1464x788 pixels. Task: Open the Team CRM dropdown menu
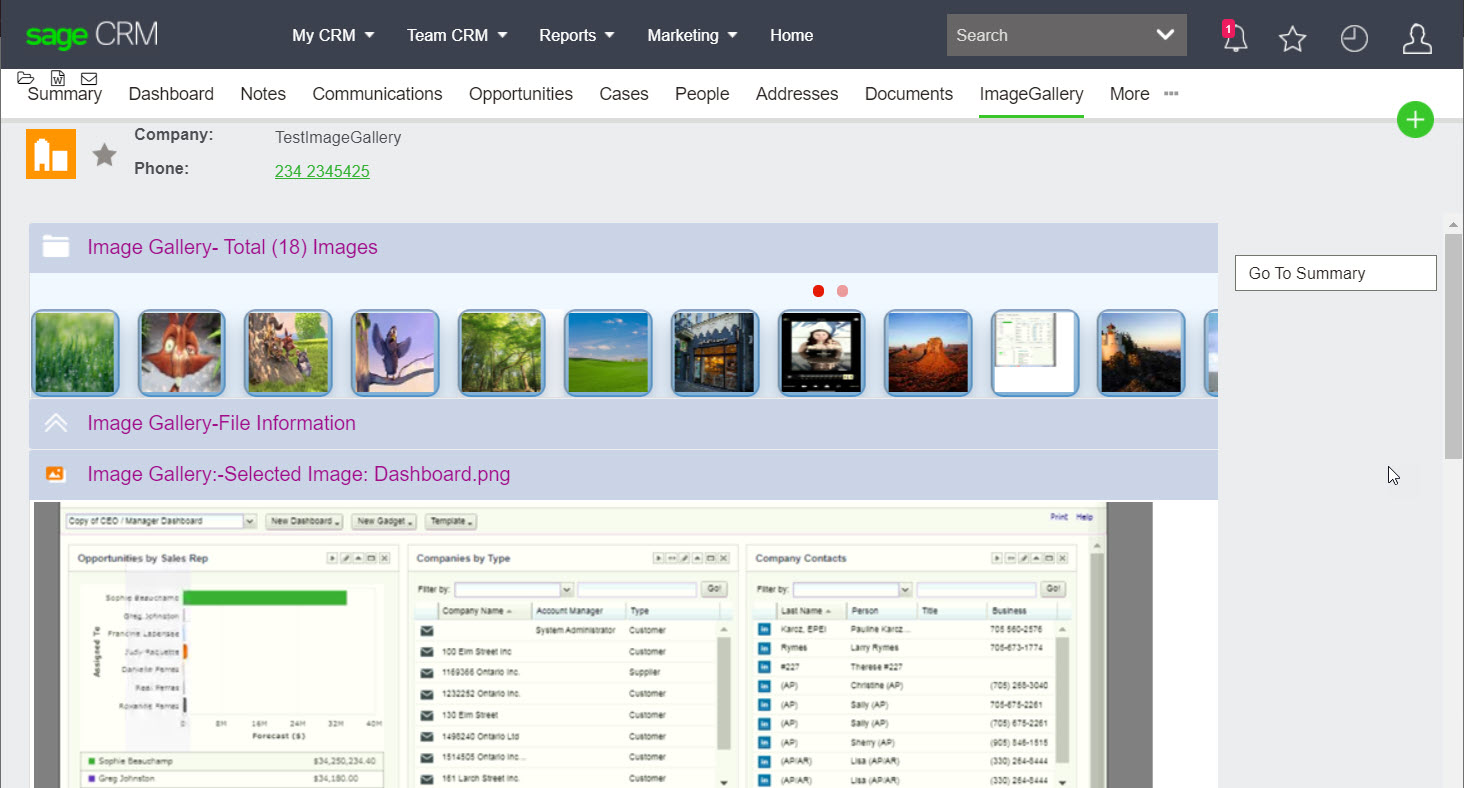click(457, 35)
